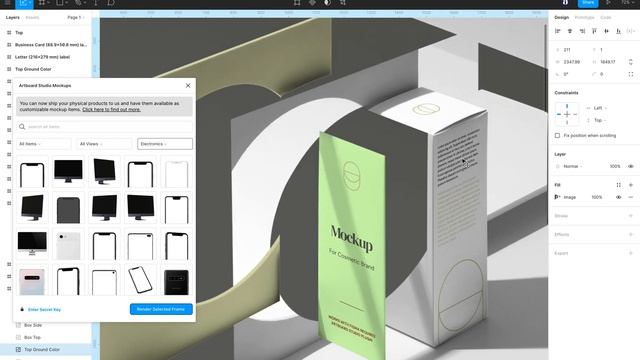Select the Top Ground Color layer near the list top
Viewport: 640px width, 360px height.
pyautogui.click(x=33, y=69)
